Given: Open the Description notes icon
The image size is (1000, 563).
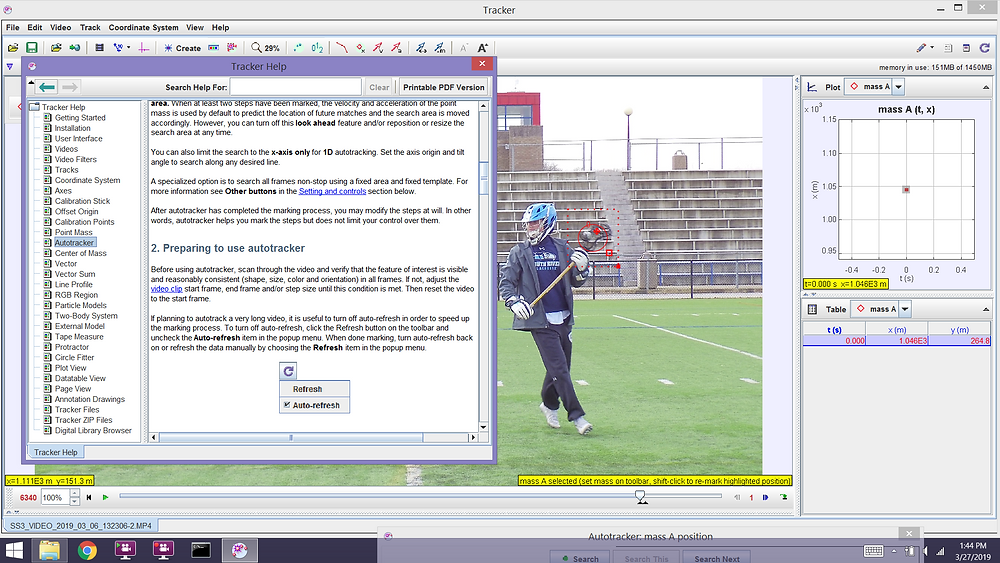Looking at the screenshot, I should [948, 48].
